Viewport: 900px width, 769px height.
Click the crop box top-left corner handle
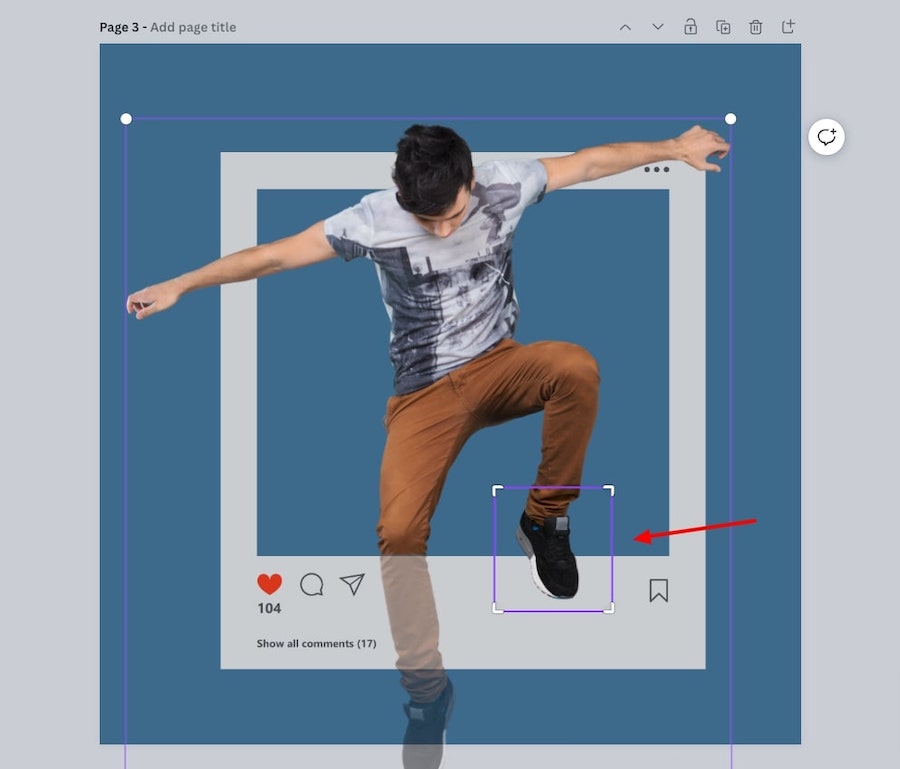[498, 491]
